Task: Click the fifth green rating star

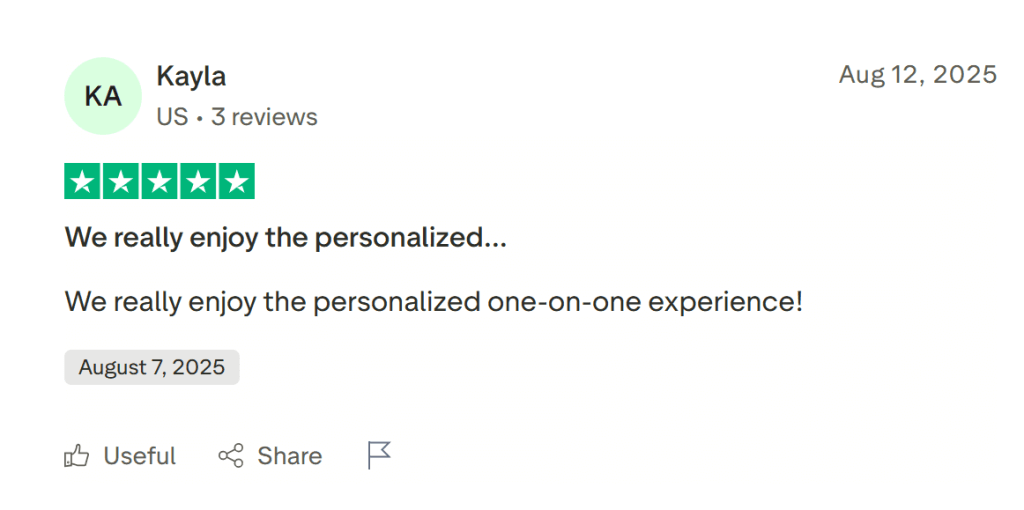Action: coord(236,182)
